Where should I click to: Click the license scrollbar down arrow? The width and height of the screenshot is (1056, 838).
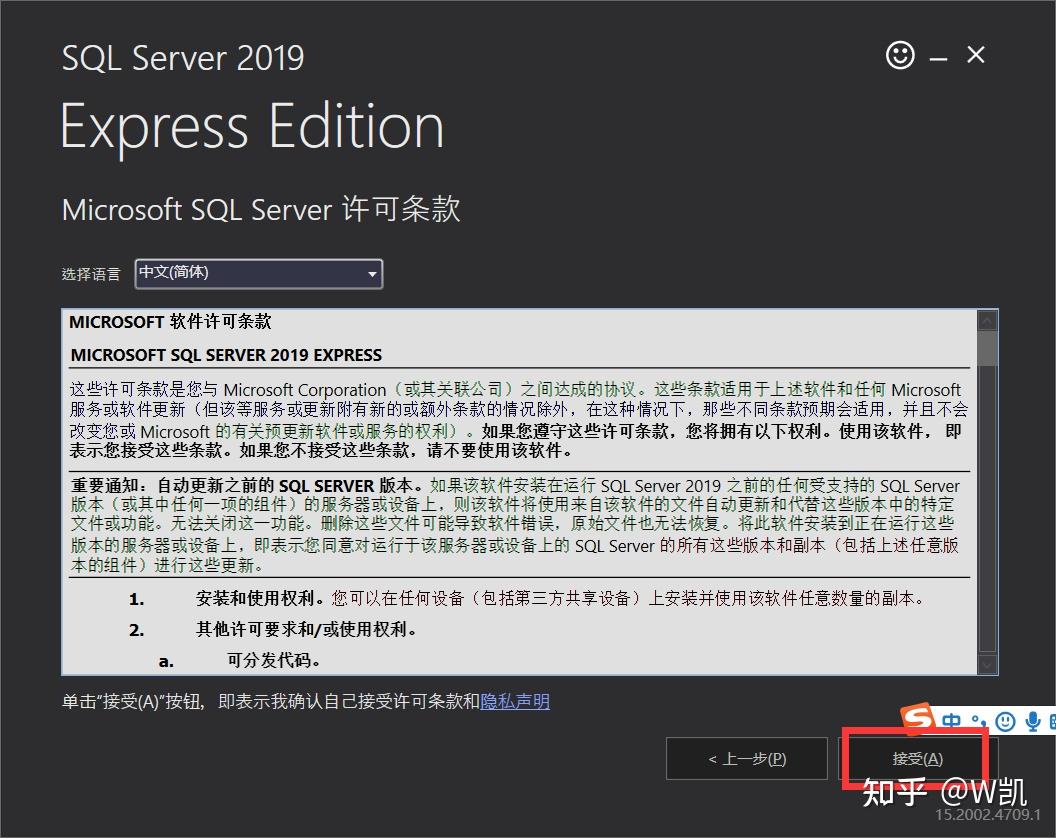[987, 664]
